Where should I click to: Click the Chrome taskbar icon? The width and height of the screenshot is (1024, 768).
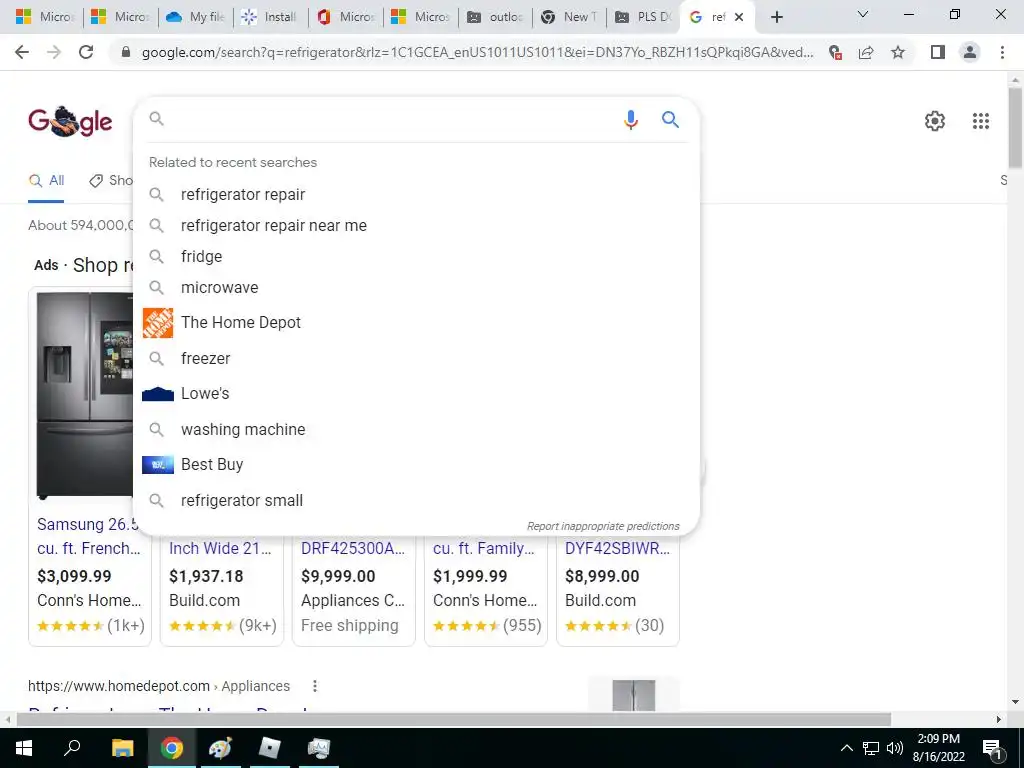coord(172,748)
